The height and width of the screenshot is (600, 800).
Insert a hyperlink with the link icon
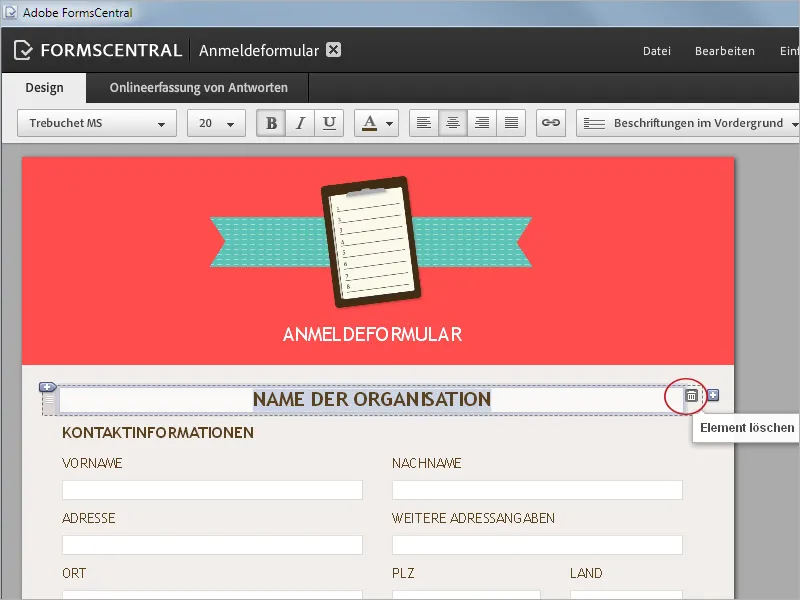551,123
